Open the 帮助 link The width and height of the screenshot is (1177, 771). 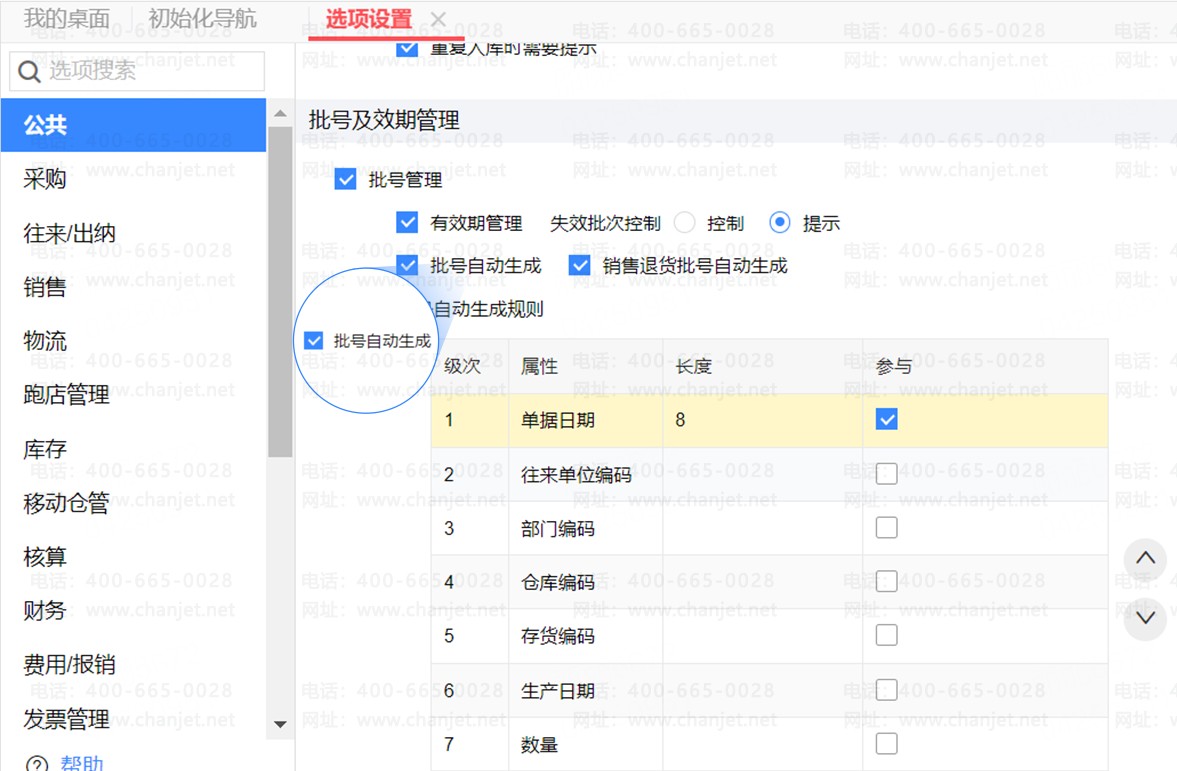click(82, 764)
